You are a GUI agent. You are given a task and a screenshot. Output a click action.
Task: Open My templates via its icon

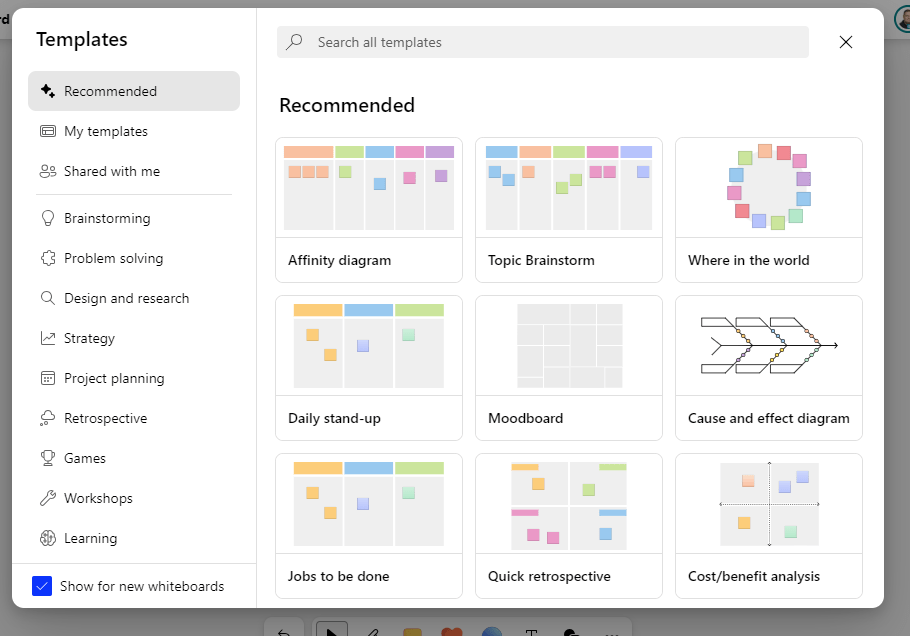47,131
